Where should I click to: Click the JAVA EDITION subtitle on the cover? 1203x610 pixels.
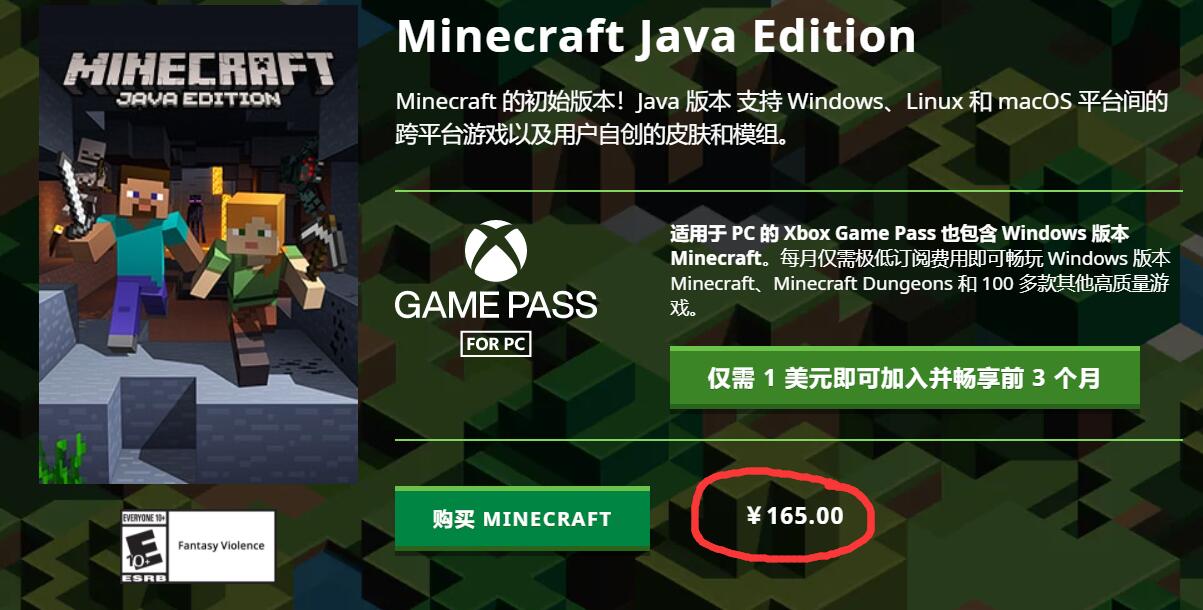pos(199,99)
